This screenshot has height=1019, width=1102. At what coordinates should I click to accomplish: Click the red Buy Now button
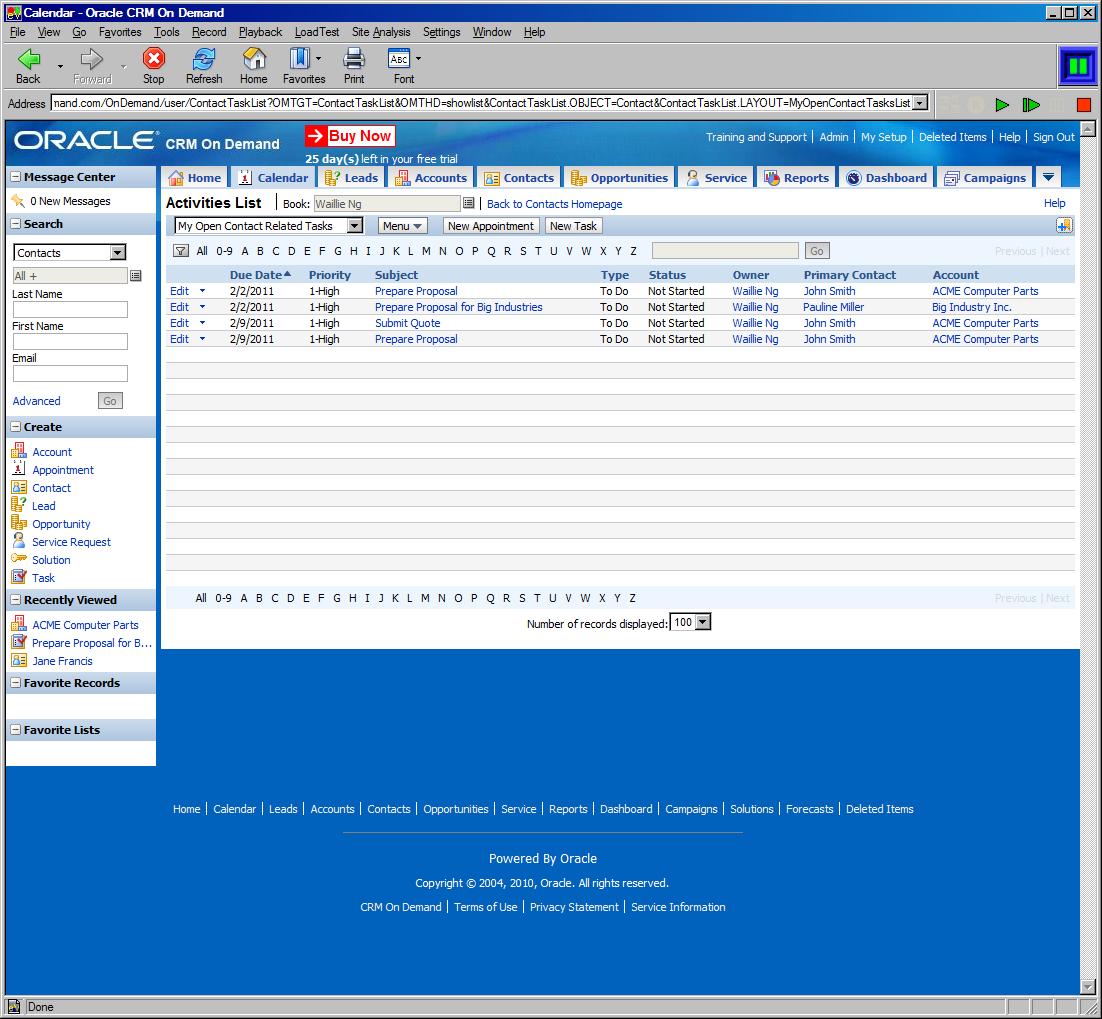click(x=350, y=136)
